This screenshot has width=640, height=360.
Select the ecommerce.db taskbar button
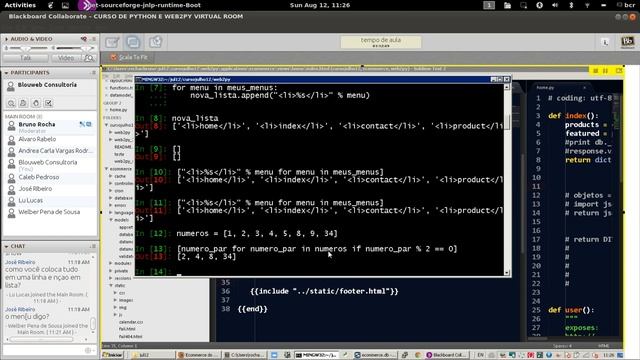pyautogui.click(x=375, y=355)
